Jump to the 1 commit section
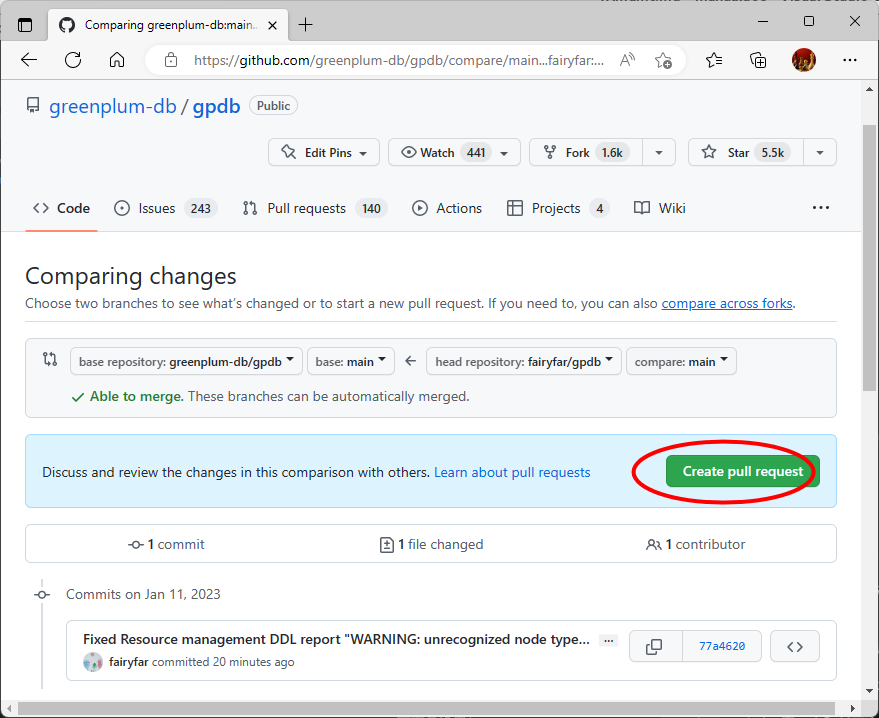879x718 pixels. tap(166, 544)
